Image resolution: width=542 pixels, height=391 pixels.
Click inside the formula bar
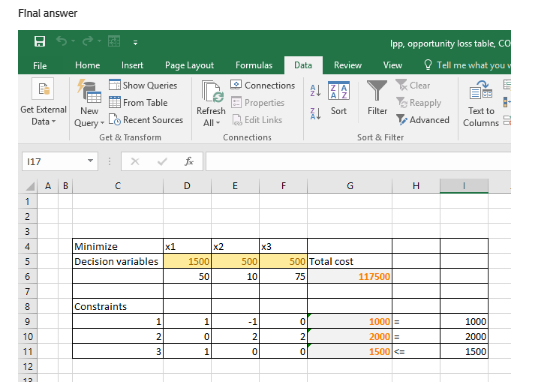(x=358, y=161)
